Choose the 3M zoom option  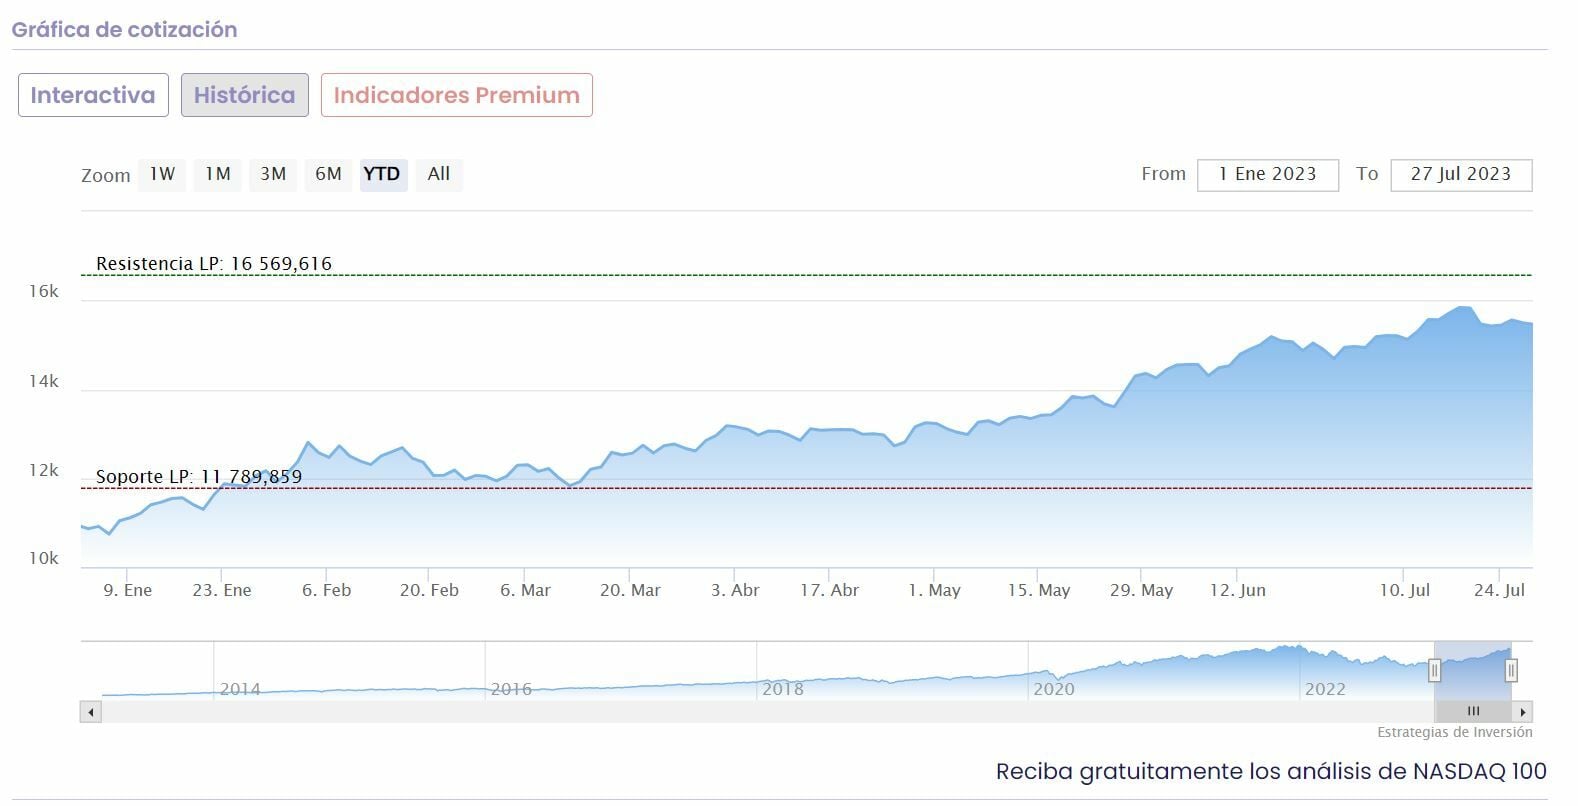point(273,174)
